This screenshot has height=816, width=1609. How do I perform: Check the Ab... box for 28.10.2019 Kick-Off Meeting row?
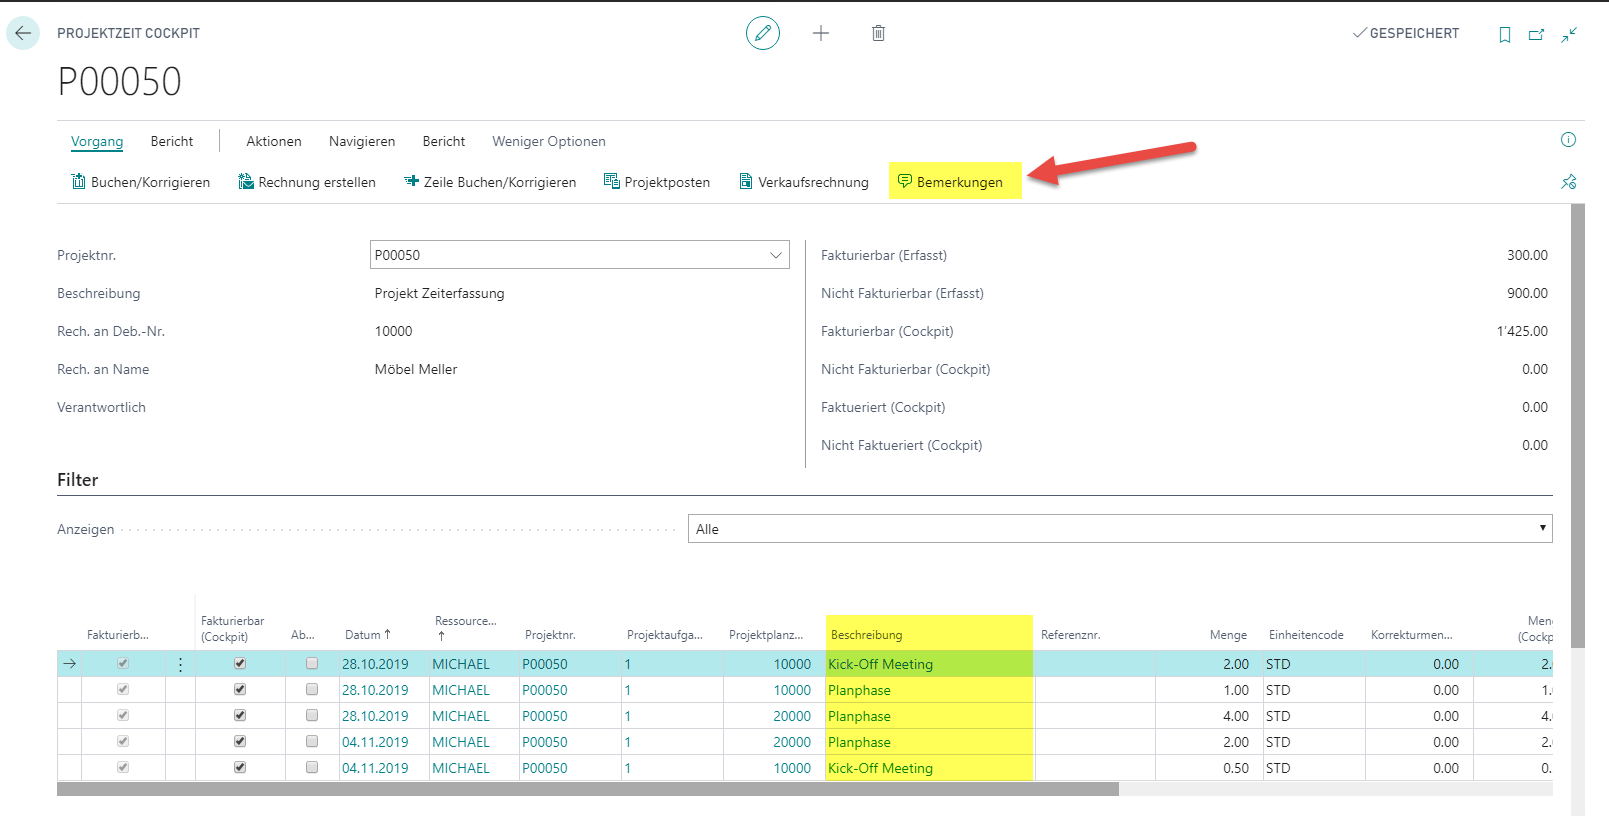point(312,663)
